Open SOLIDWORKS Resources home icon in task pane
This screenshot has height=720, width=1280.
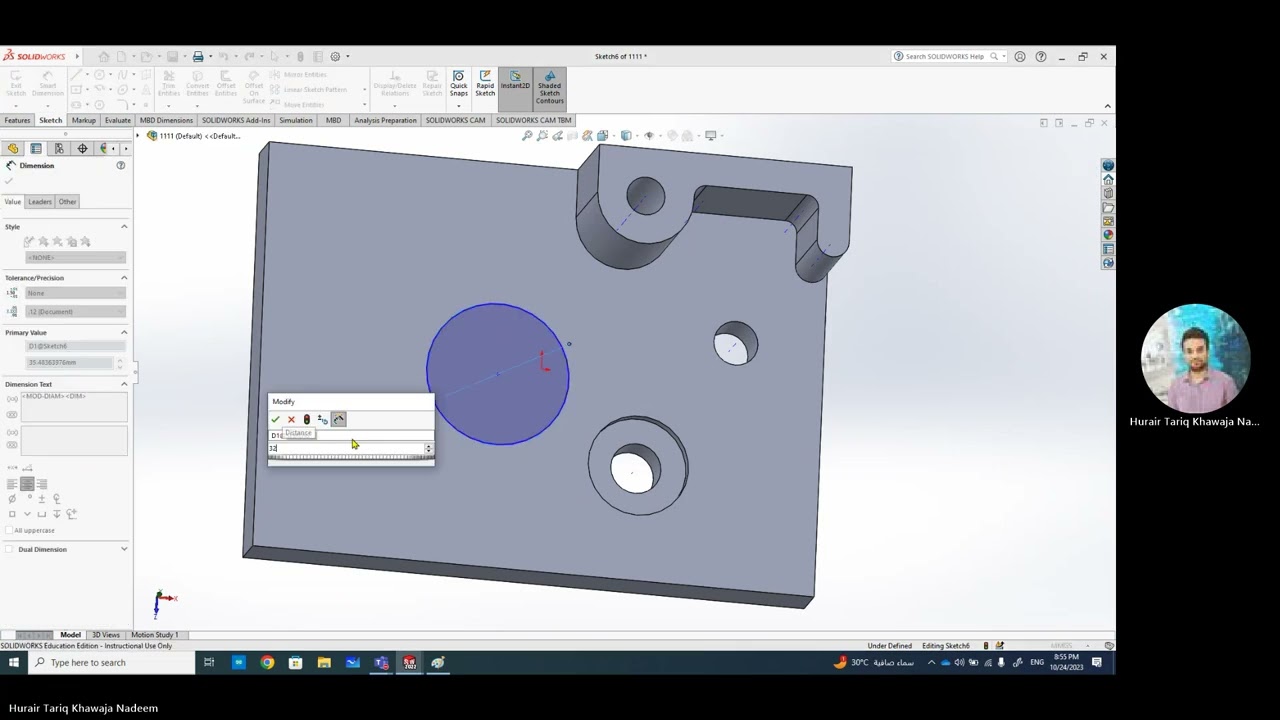1108,179
